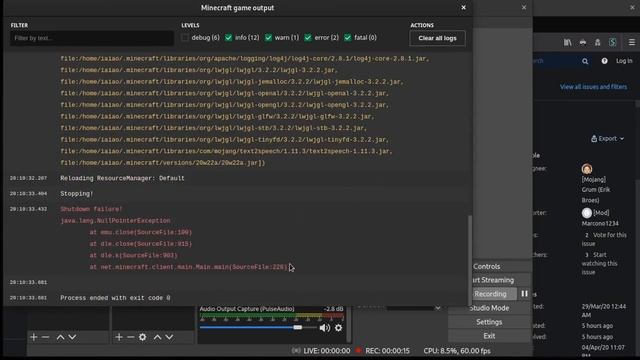This screenshot has width=640, height=360.
Task: Click the OBS Settings button
Action: (x=489, y=322)
